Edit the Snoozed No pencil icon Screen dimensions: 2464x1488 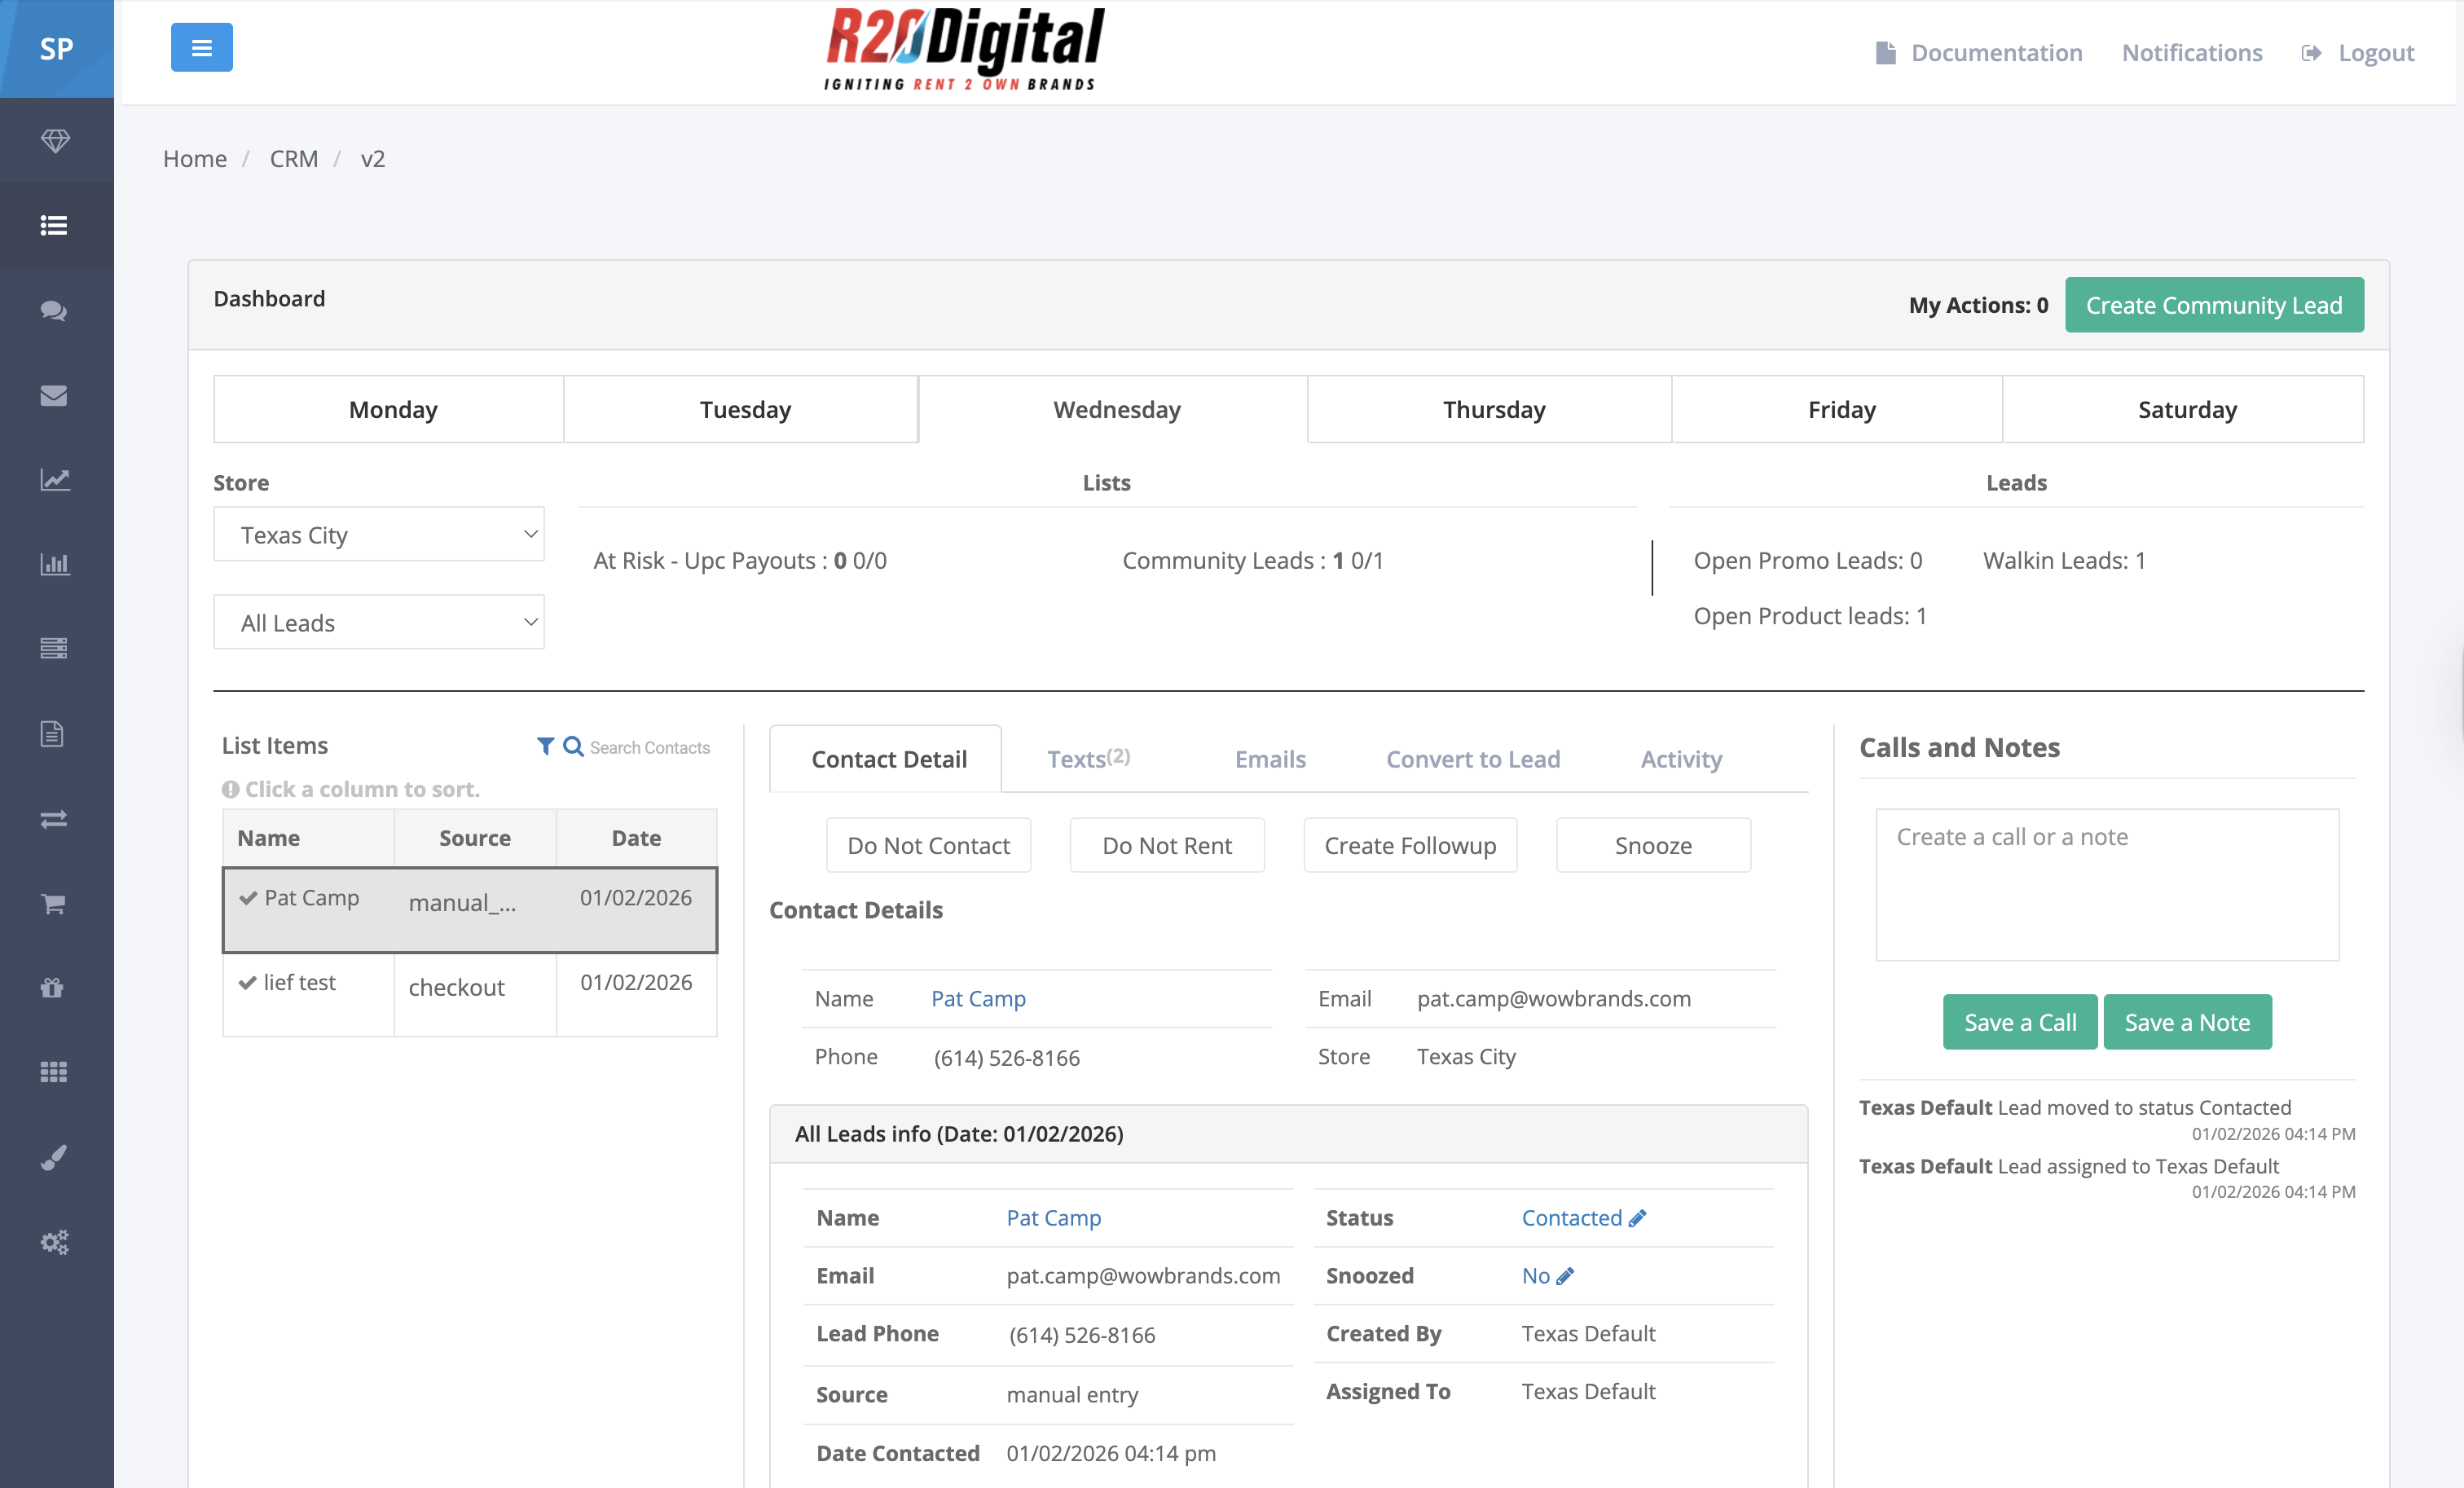coord(1565,1276)
